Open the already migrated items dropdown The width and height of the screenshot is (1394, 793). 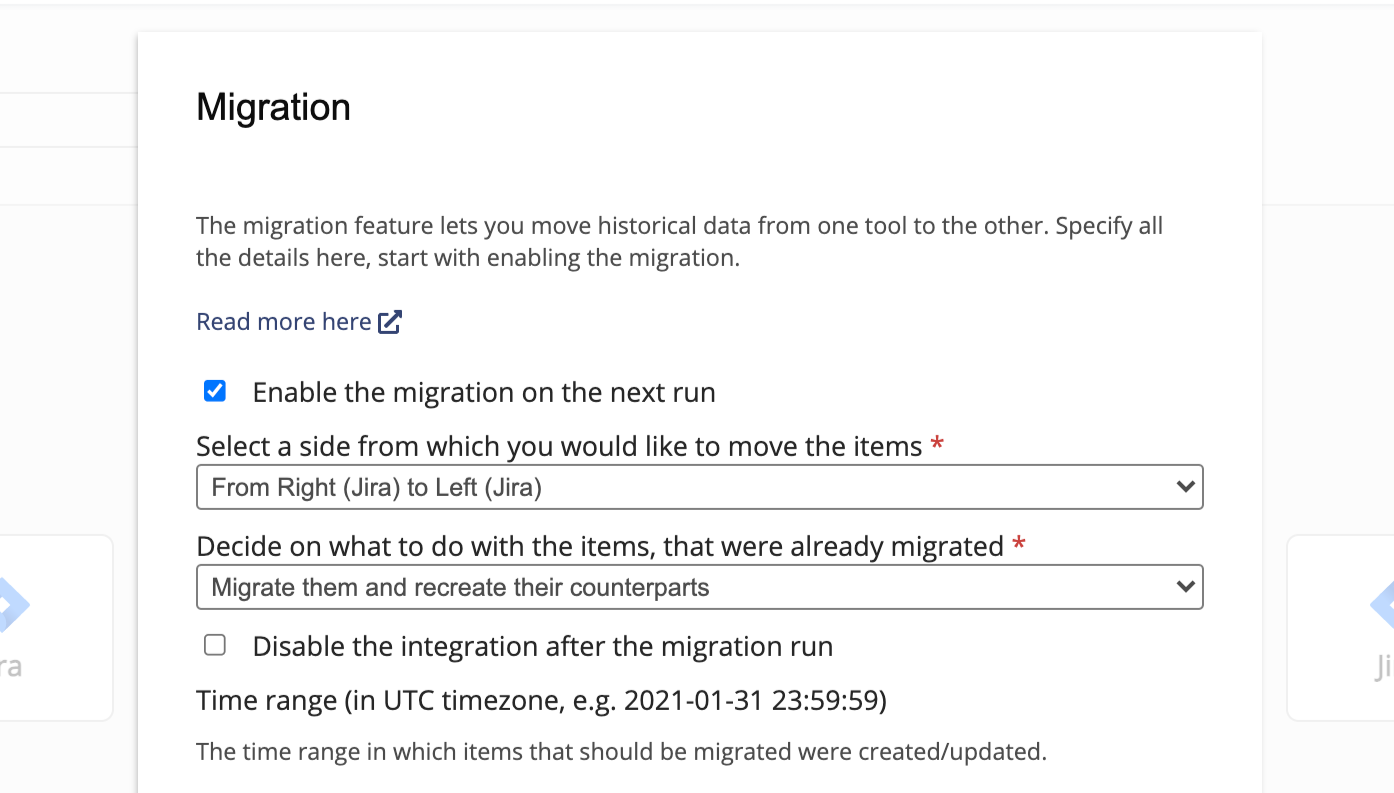click(699, 587)
